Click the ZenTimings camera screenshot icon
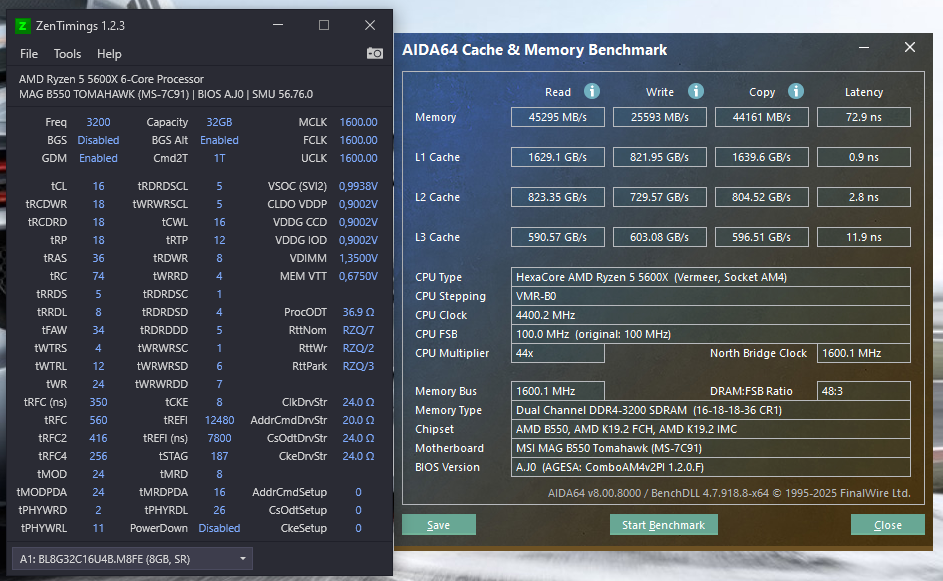This screenshot has width=943, height=581. tap(374, 53)
